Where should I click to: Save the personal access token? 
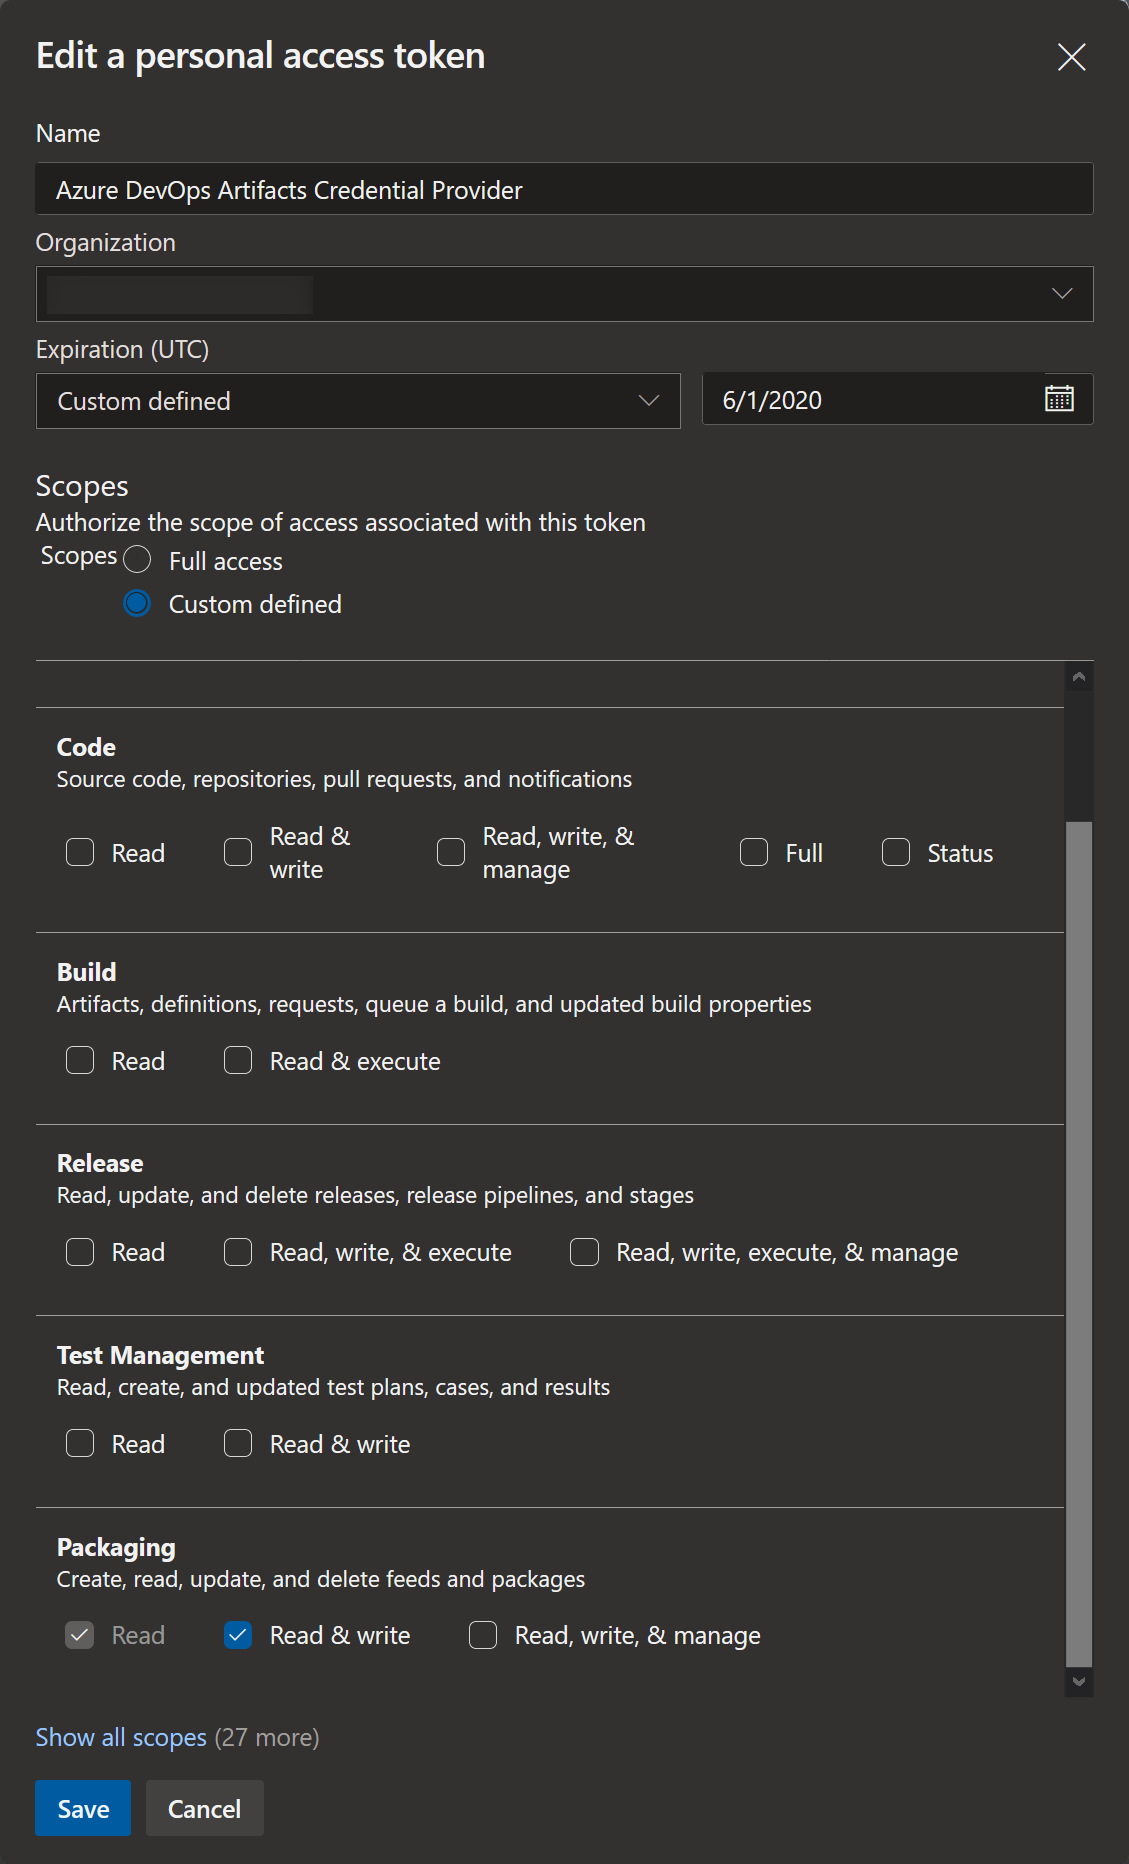click(x=83, y=1808)
